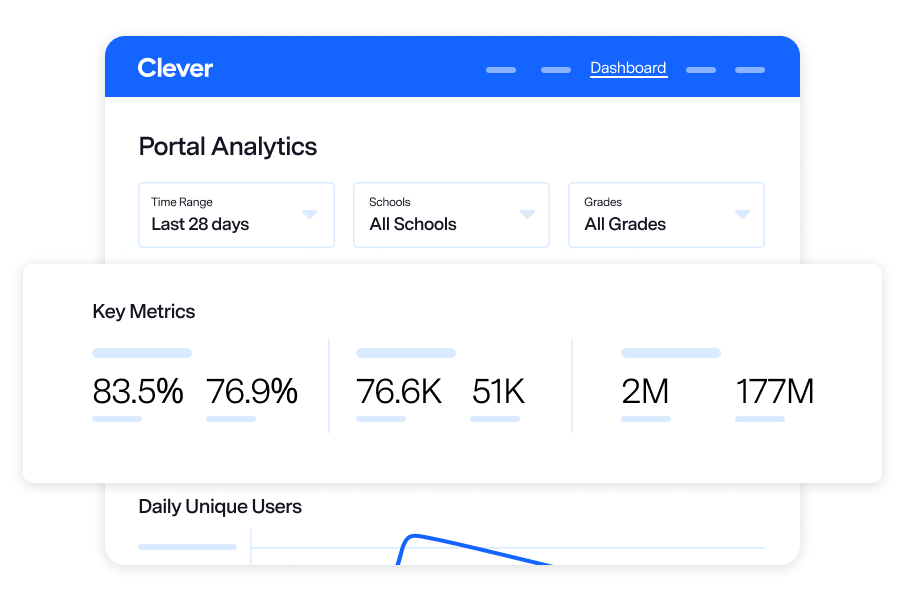Expand the Time Range dropdown arrow

coord(309,214)
